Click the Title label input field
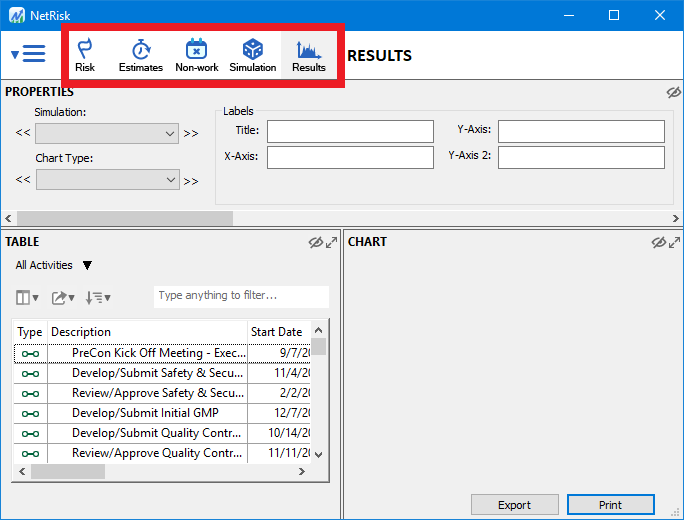Viewport: 684px width, 520px height. [350, 131]
